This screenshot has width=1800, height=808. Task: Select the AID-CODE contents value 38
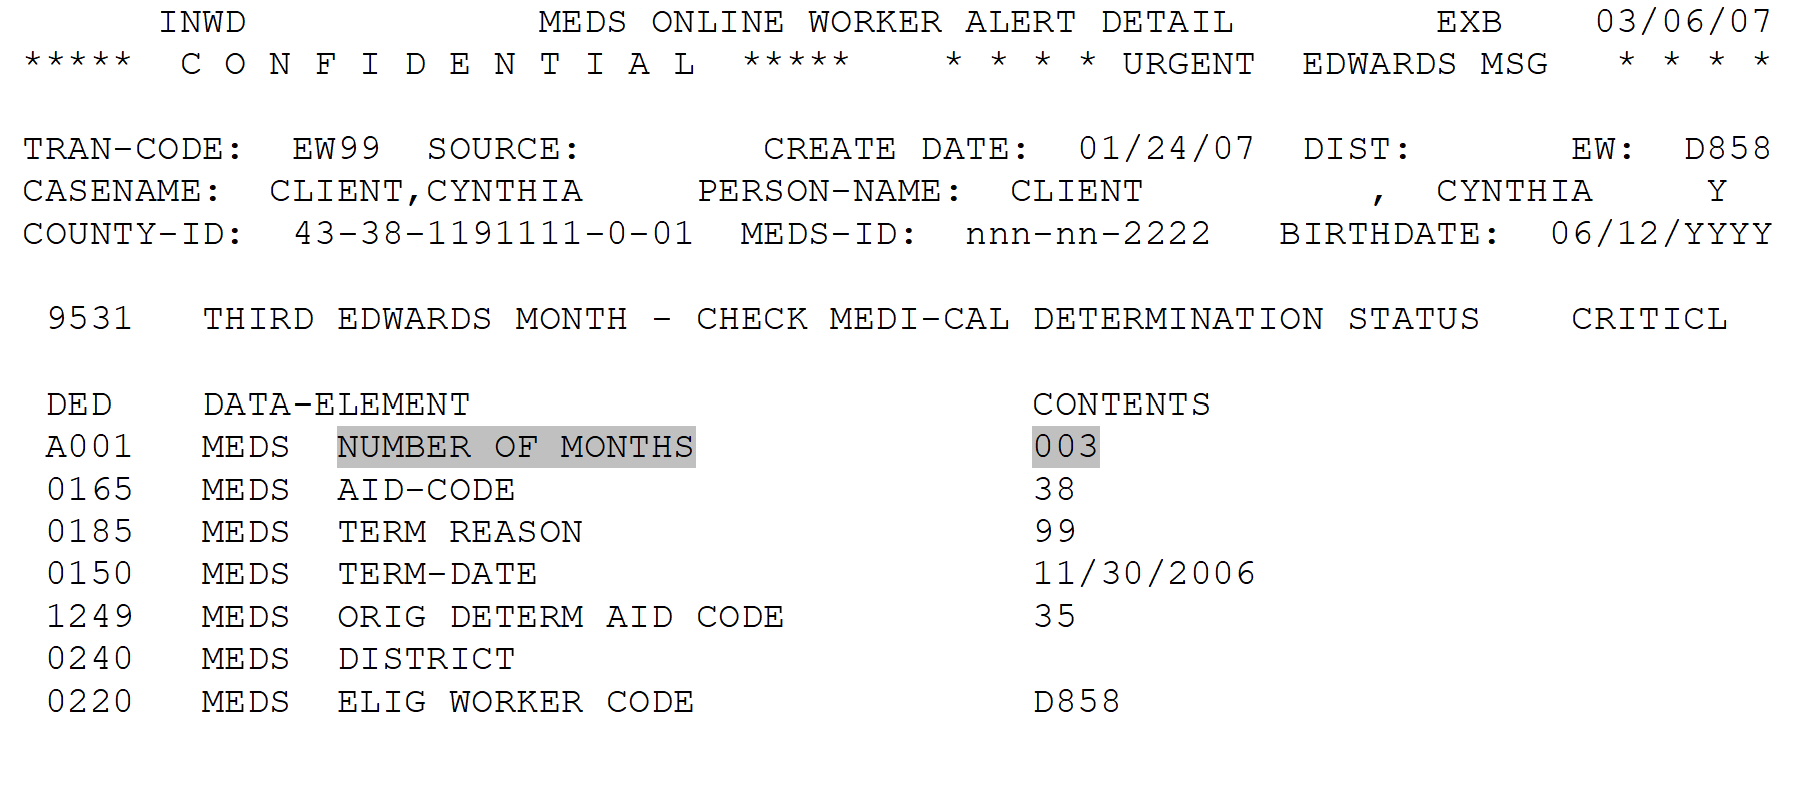click(x=1055, y=490)
